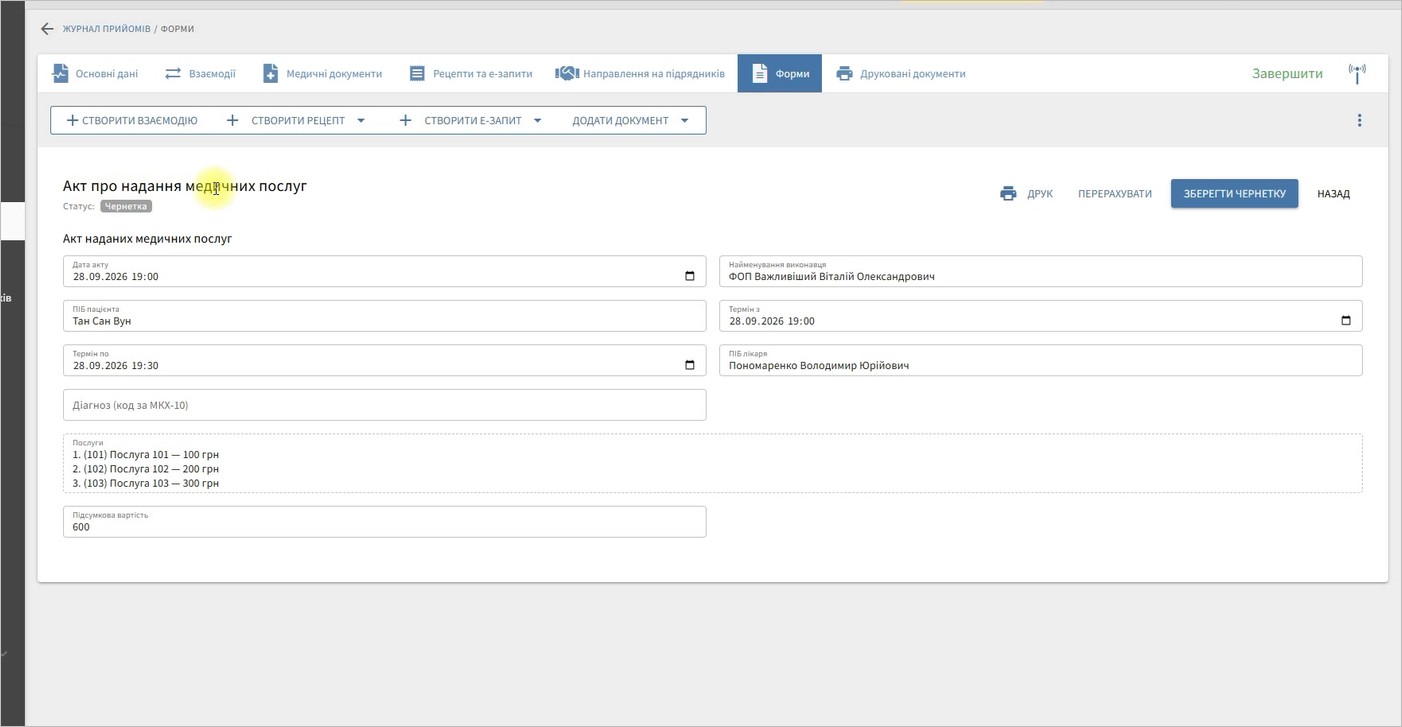Open Направлення на підрядників tab
Viewport: 1402px width, 727px height.
point(640,73)
